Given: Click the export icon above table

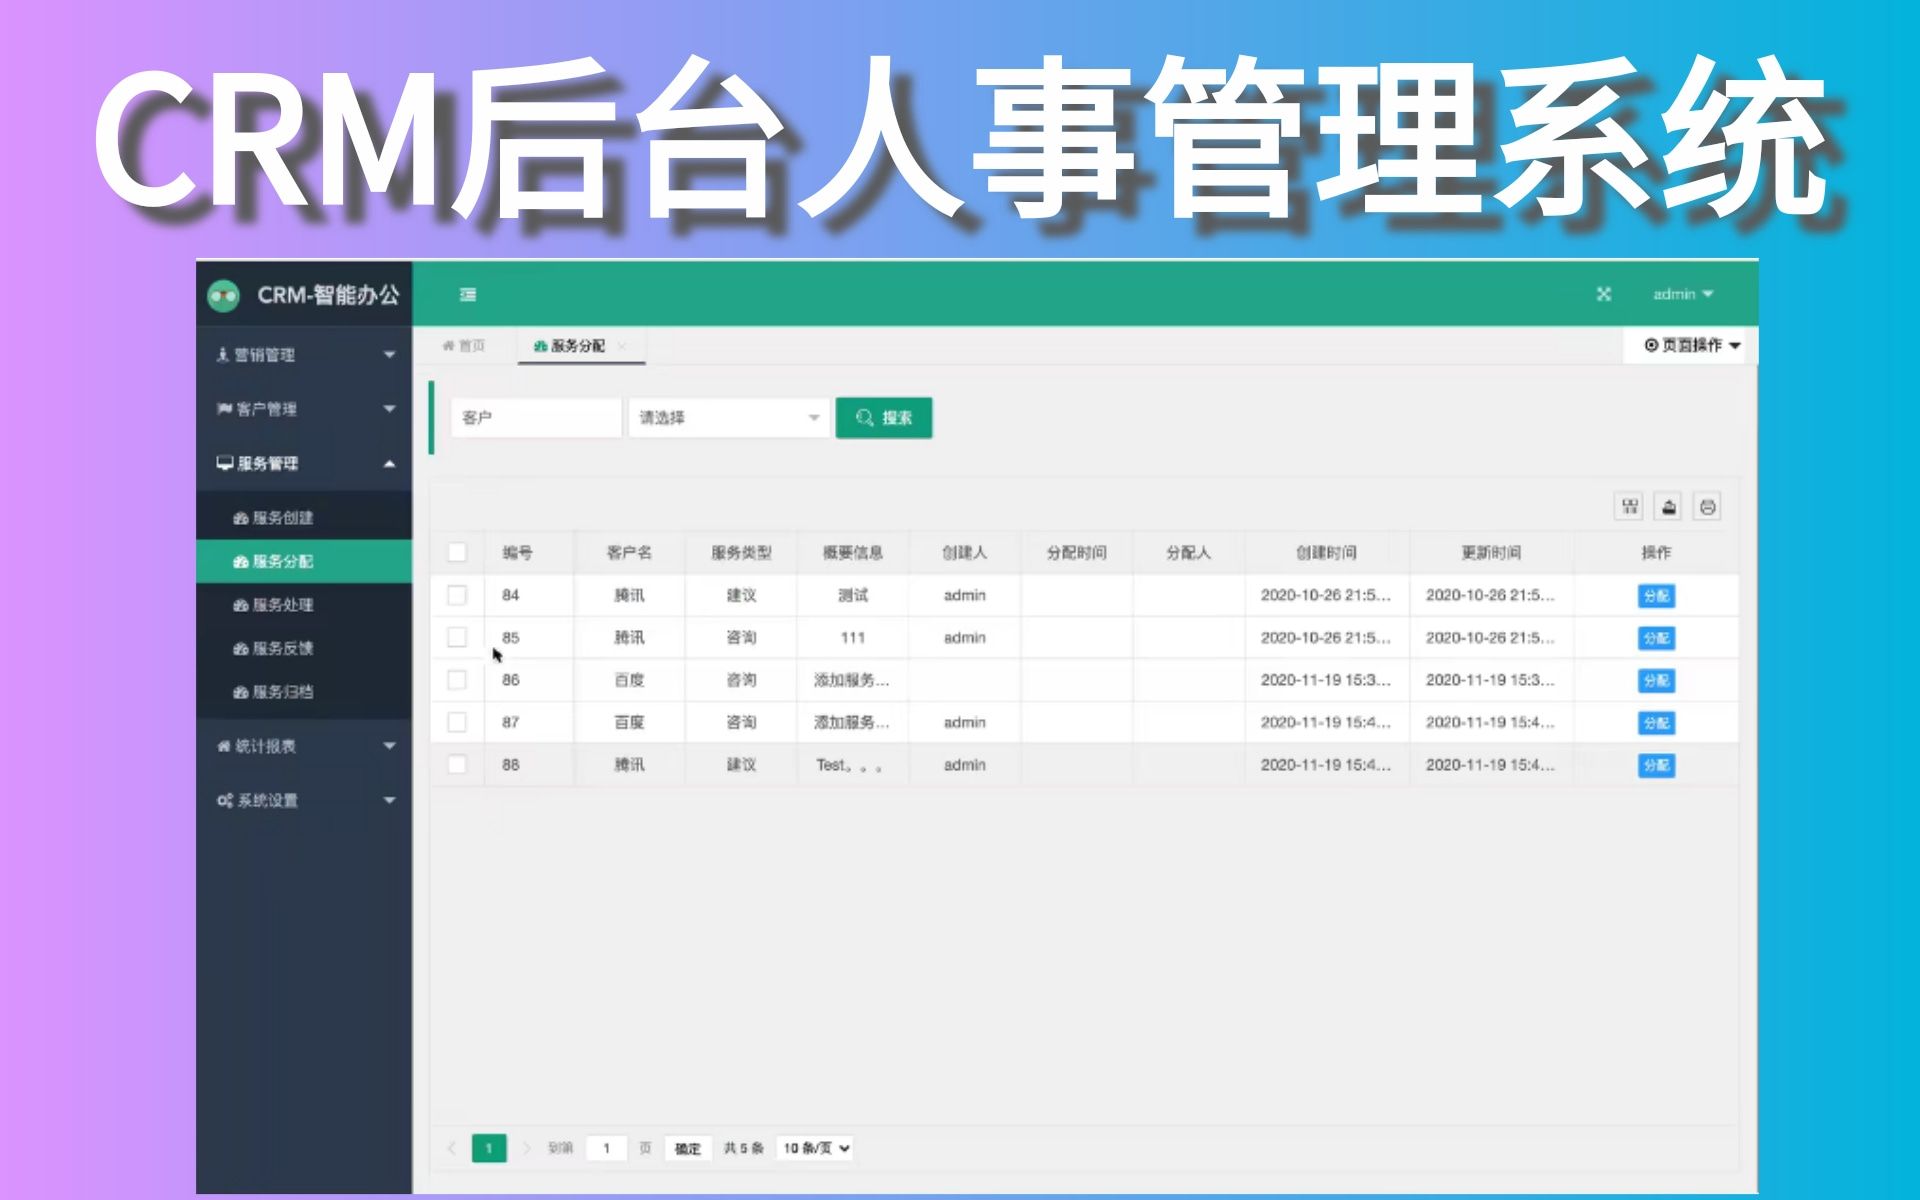Looking at the screenshot, I should click(x=1668, y=507).
